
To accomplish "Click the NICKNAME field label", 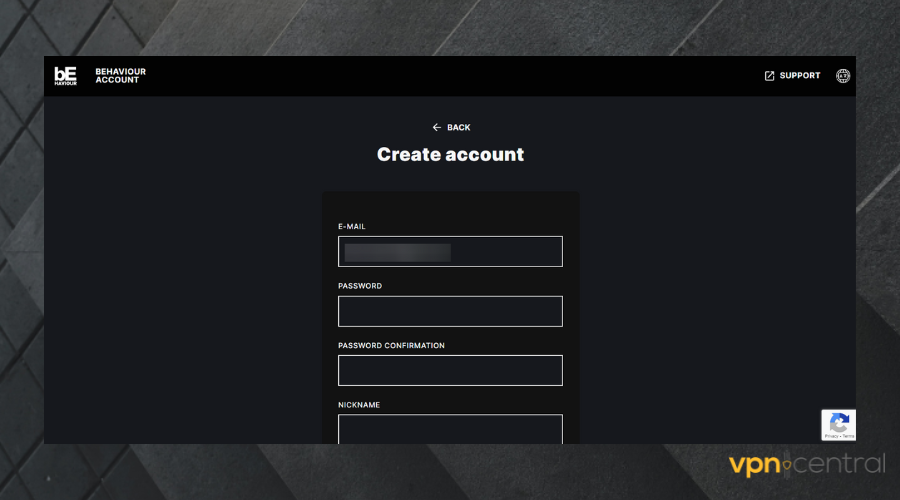I will click(x=359, y=405).
